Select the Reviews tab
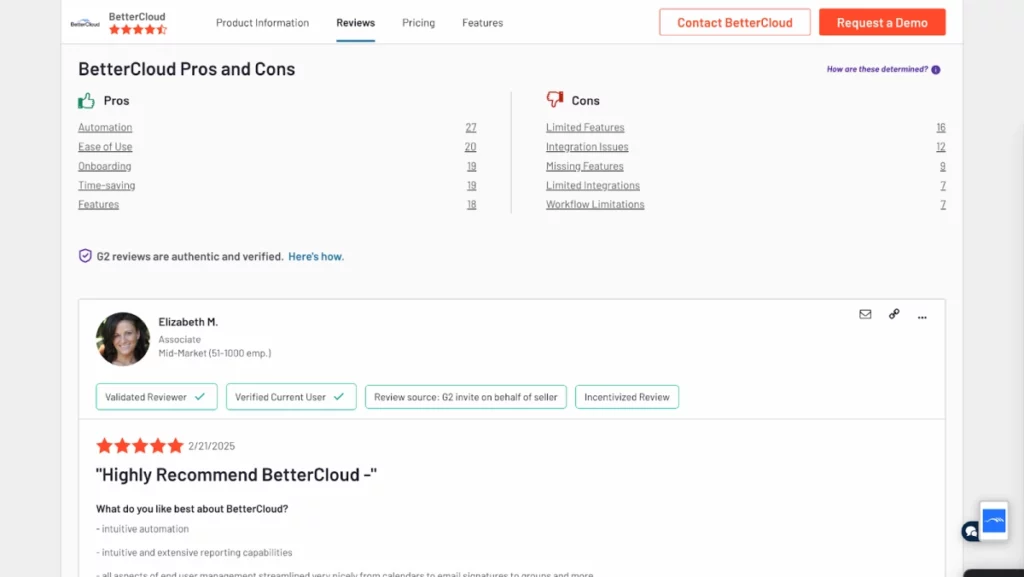This screenshot has height=577, width=1024. tap(355, 23)
